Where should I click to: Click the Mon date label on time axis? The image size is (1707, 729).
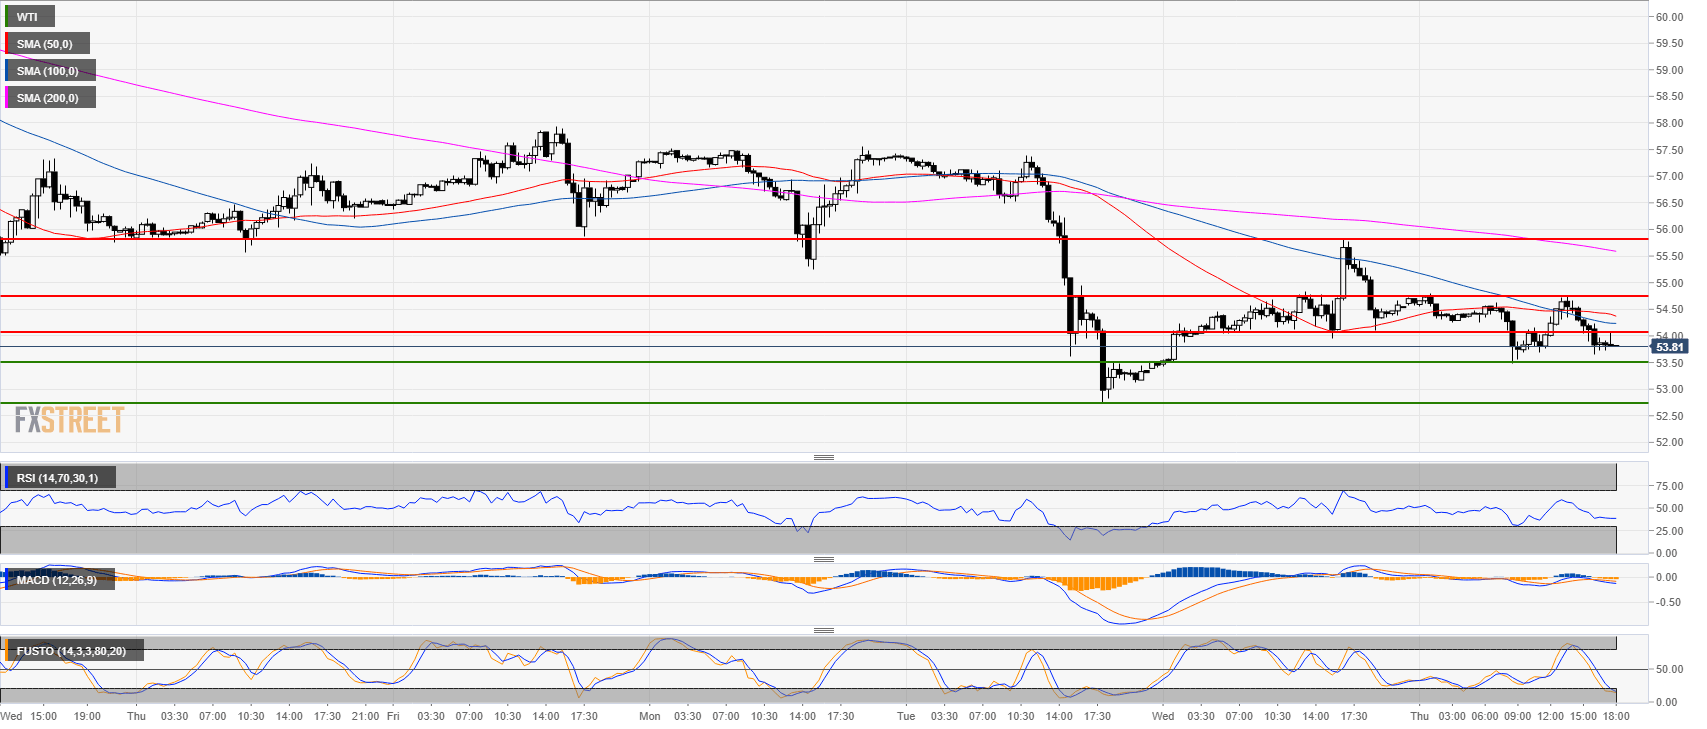pyautogui.click(x=650, y=716)
